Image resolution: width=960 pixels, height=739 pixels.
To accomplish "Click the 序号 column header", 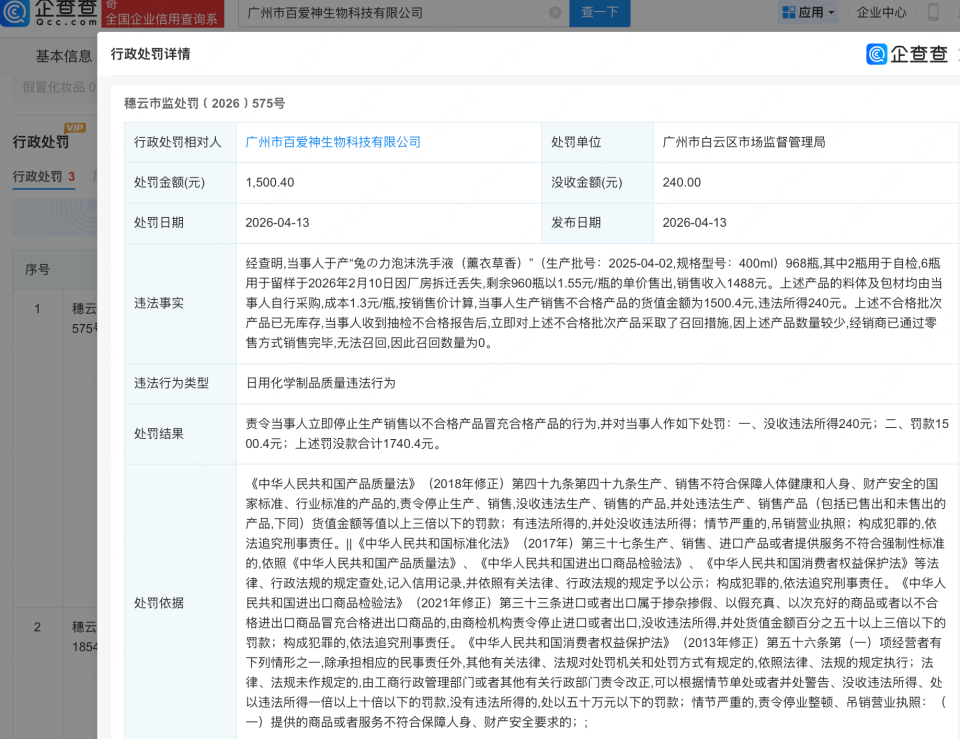I will click(37, 269).
